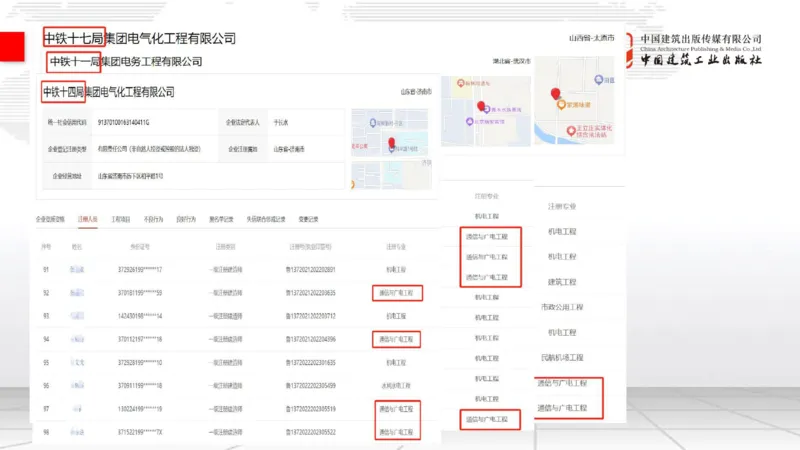Click 民航机场工程 in the Taiyuan company list

(x=562, y=358)
